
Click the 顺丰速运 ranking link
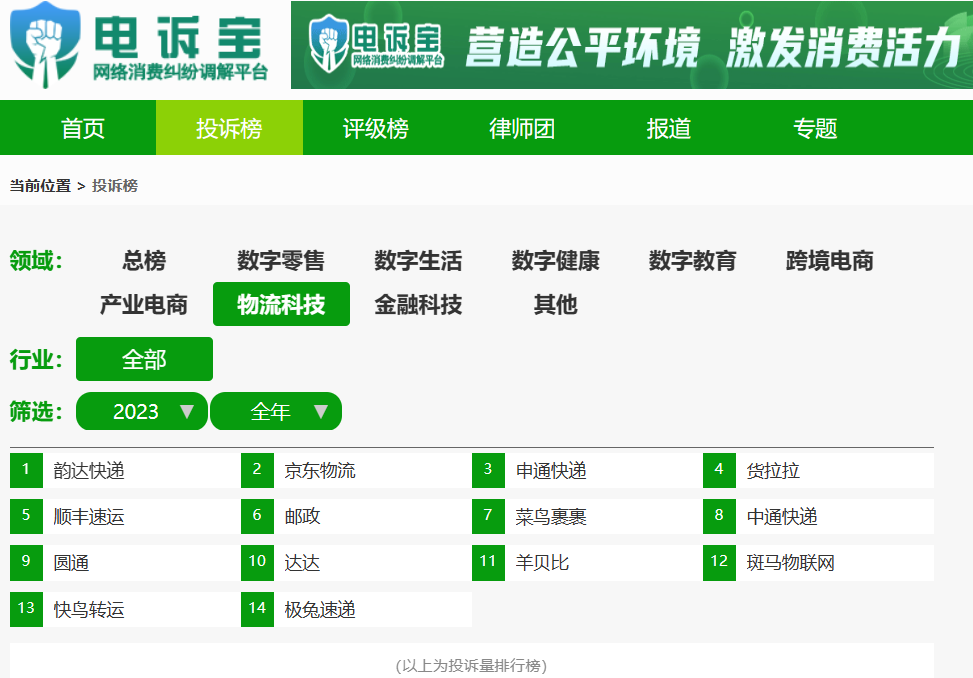pos(89,517)
